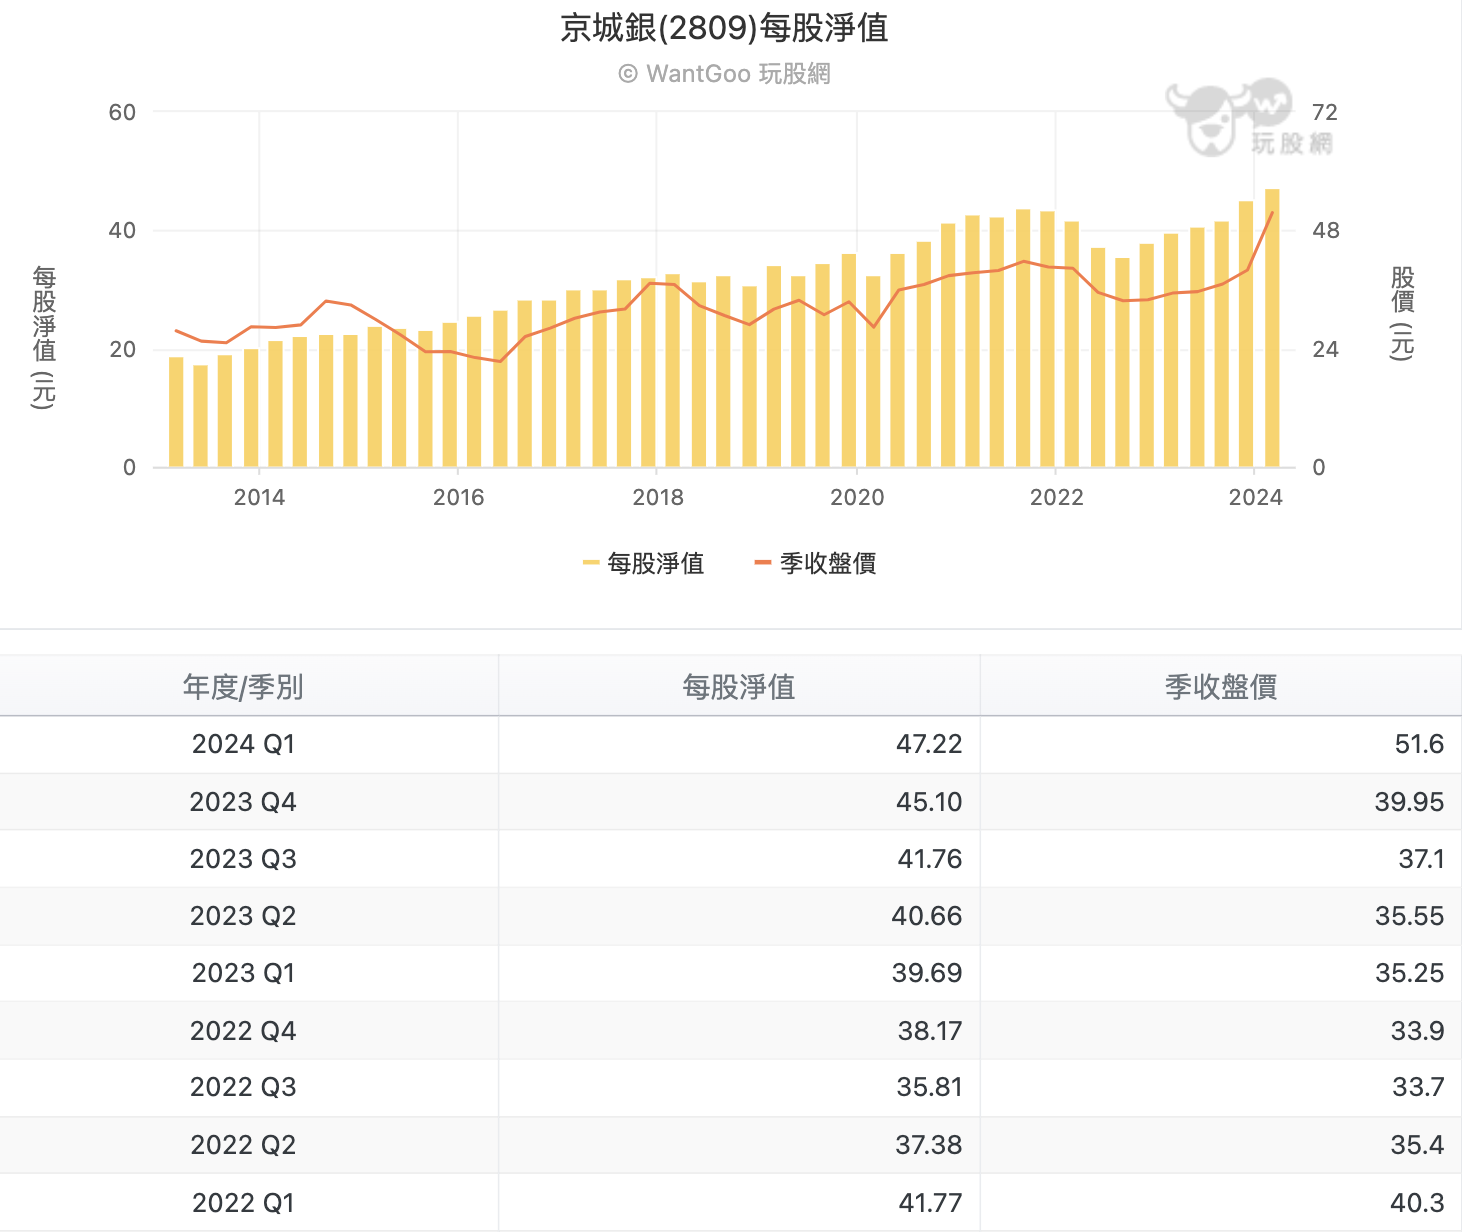
Task: Click the 39.95 closing price cell
Action: coord(1408,802)
